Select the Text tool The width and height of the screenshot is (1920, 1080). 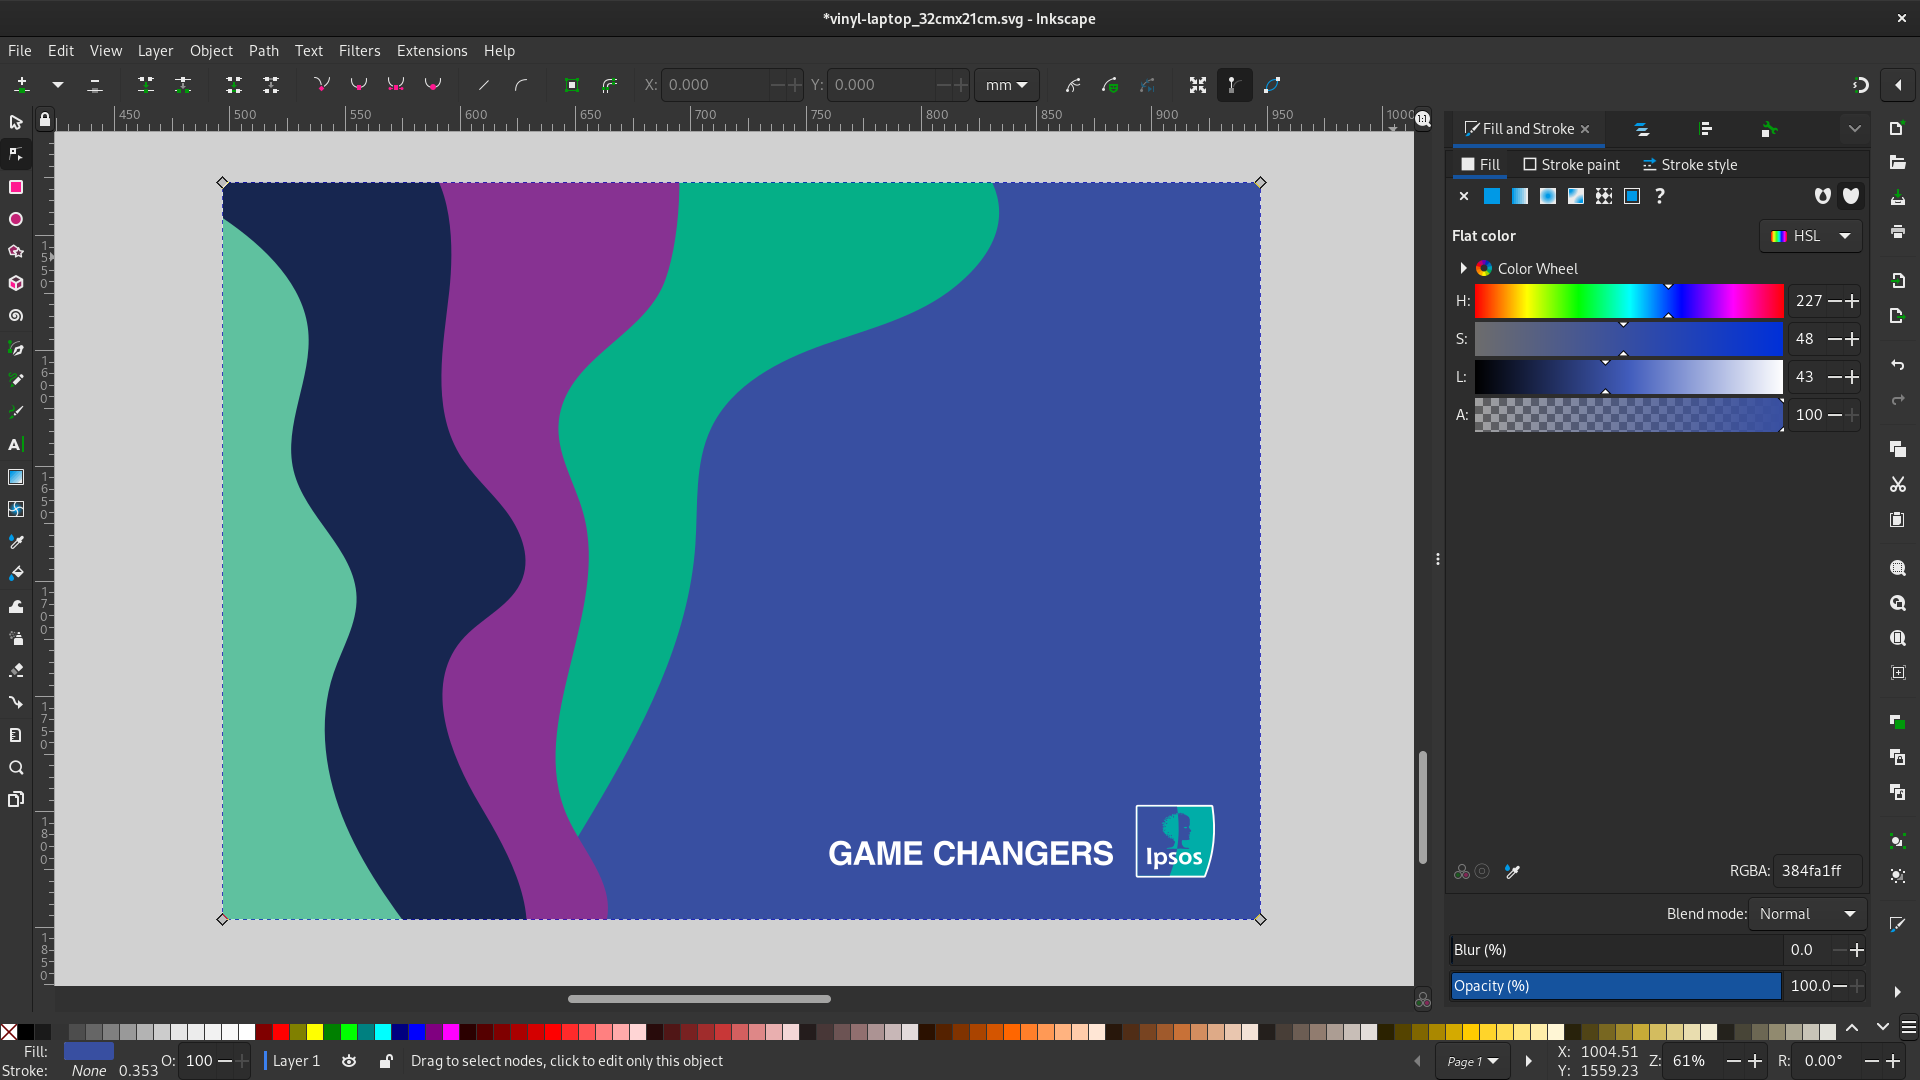pos(16,444)
